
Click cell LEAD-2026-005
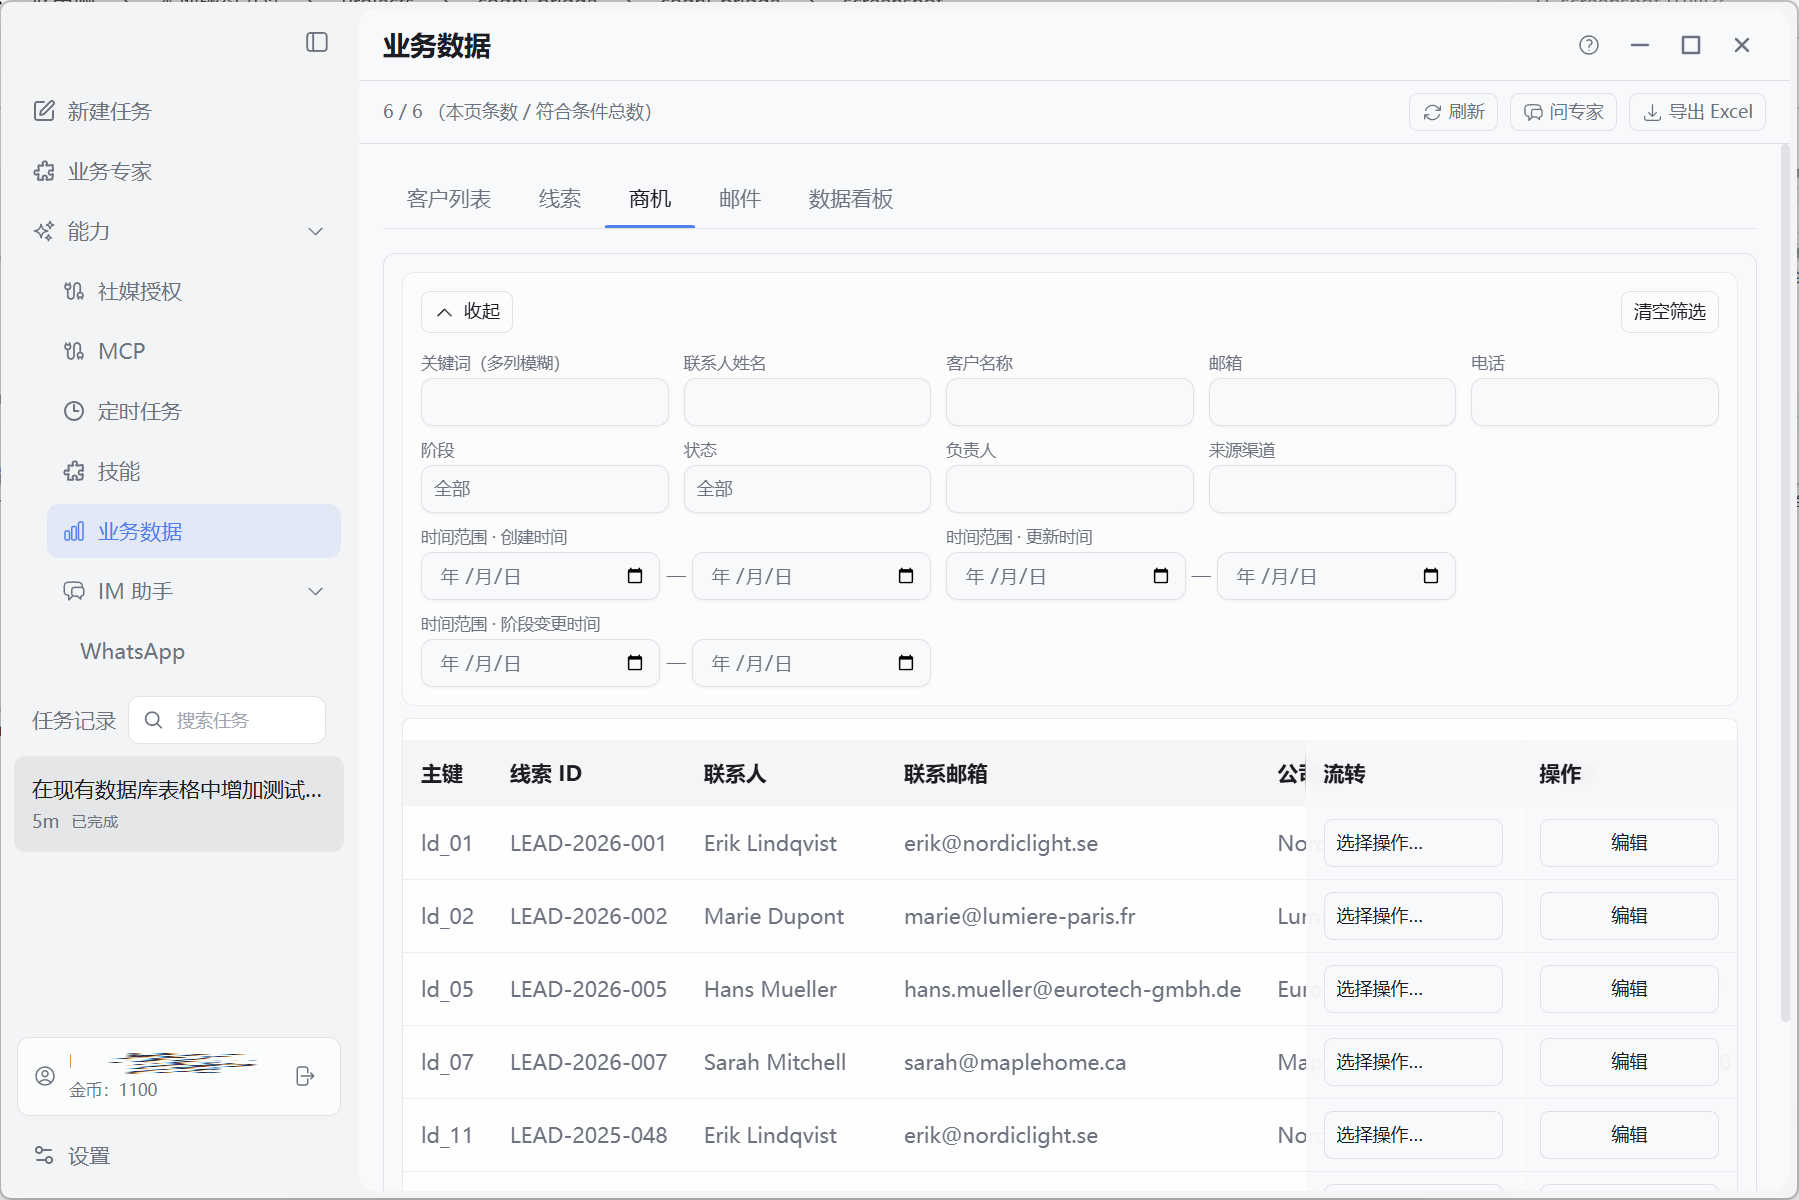(588, 989)
